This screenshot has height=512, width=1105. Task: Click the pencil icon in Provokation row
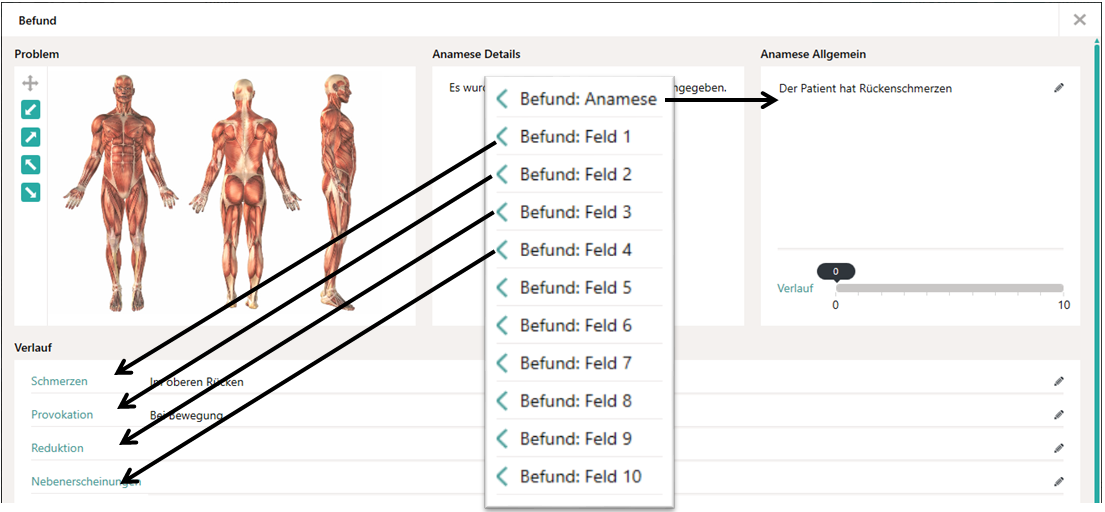1059,414
